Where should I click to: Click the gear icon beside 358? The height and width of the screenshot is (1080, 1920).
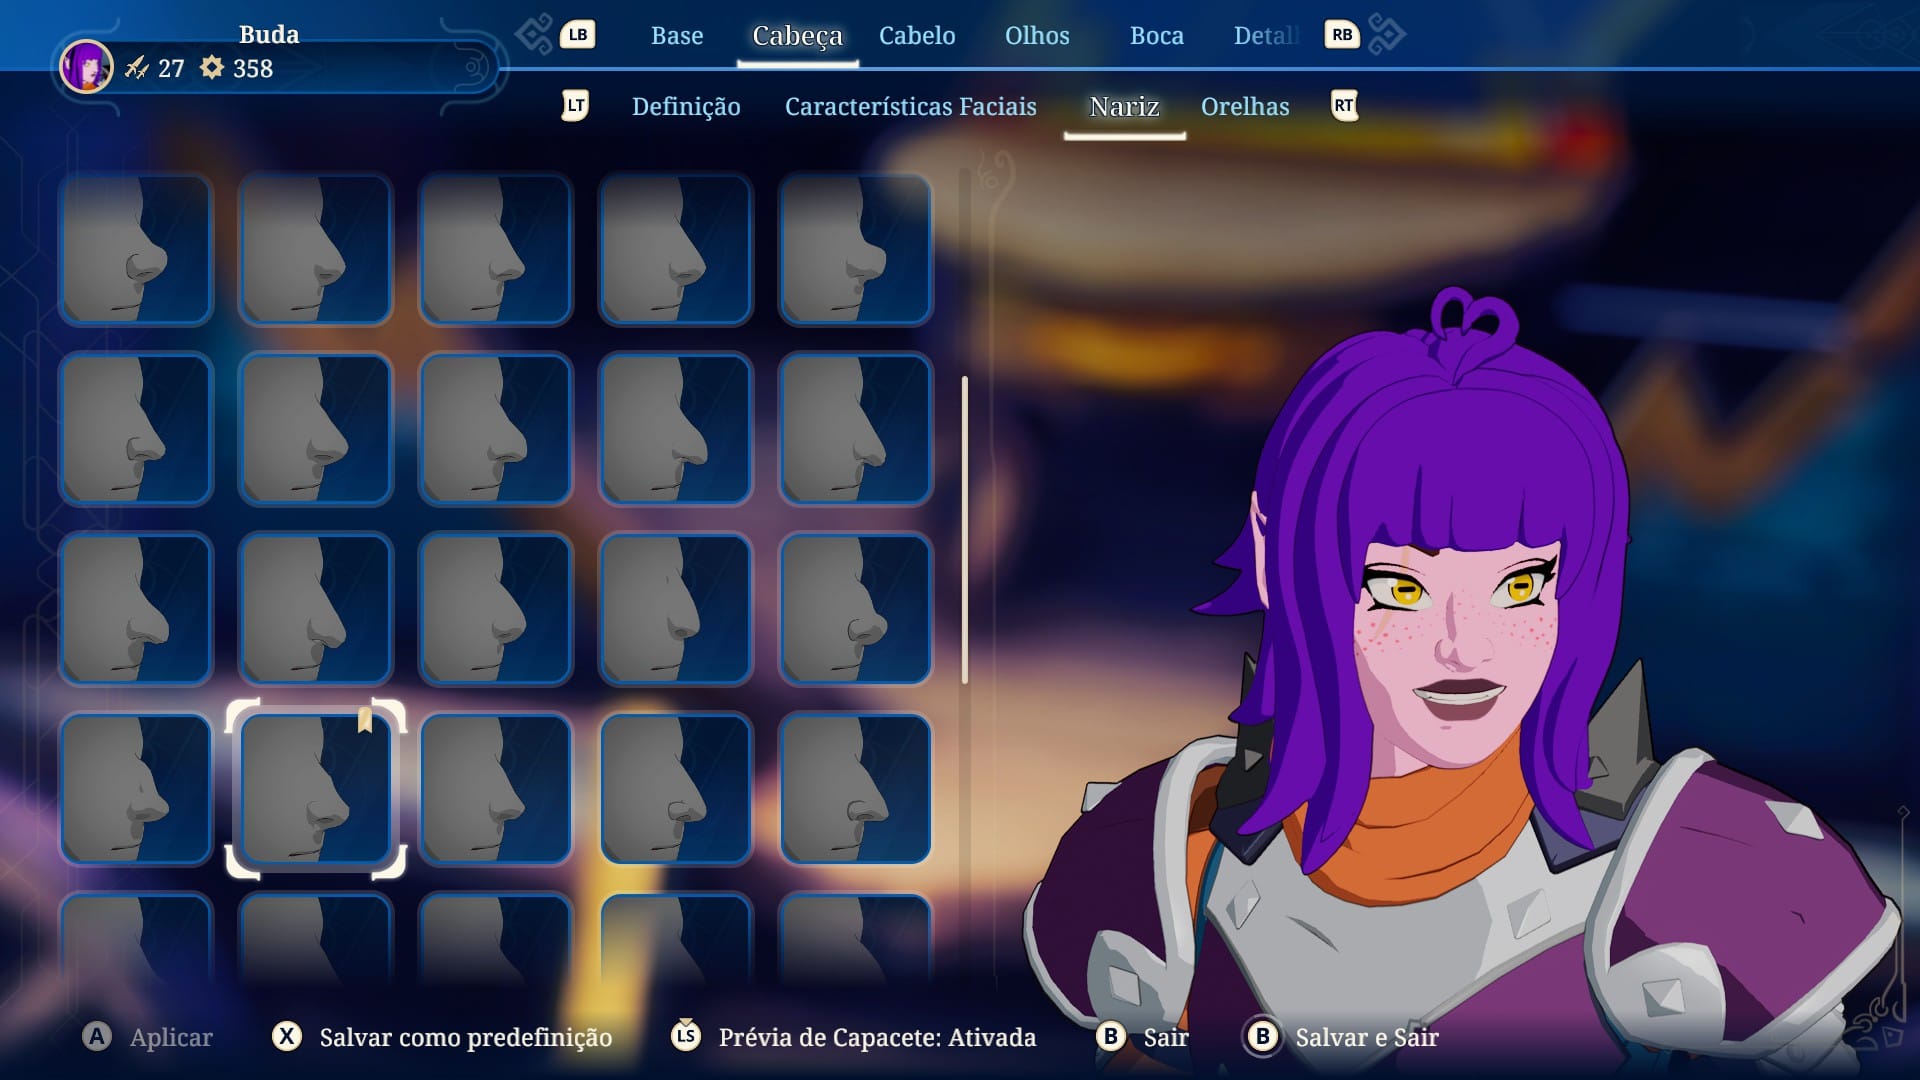212,68
